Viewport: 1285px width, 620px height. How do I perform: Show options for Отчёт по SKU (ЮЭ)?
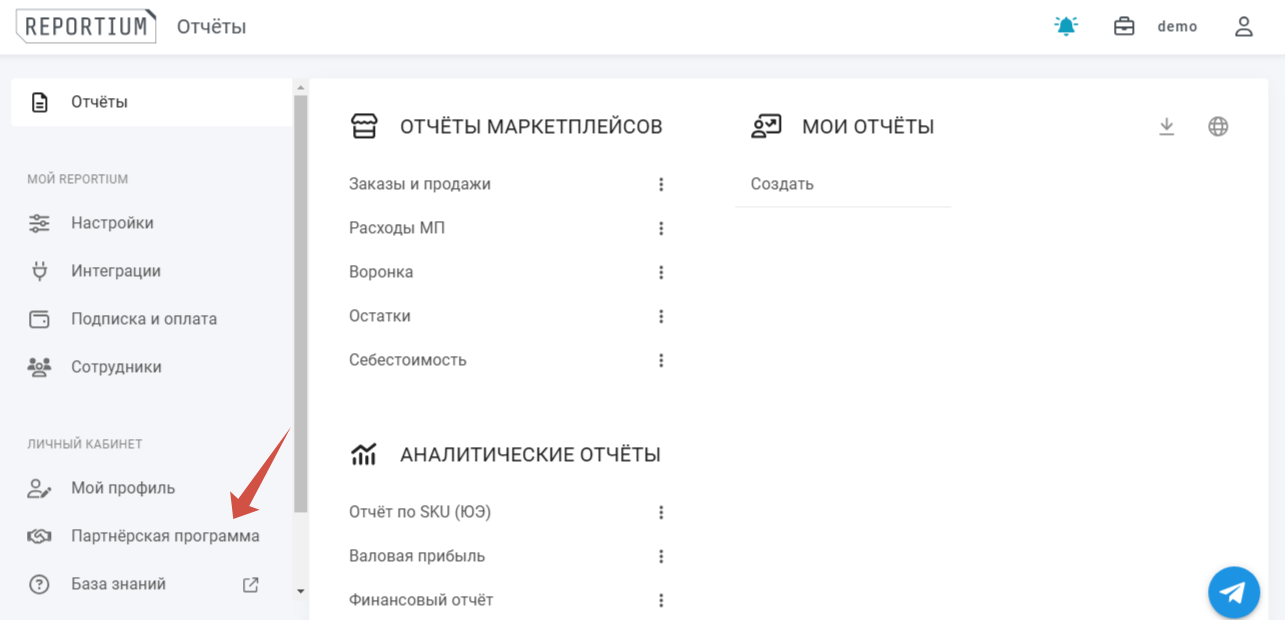pos(661,513)
